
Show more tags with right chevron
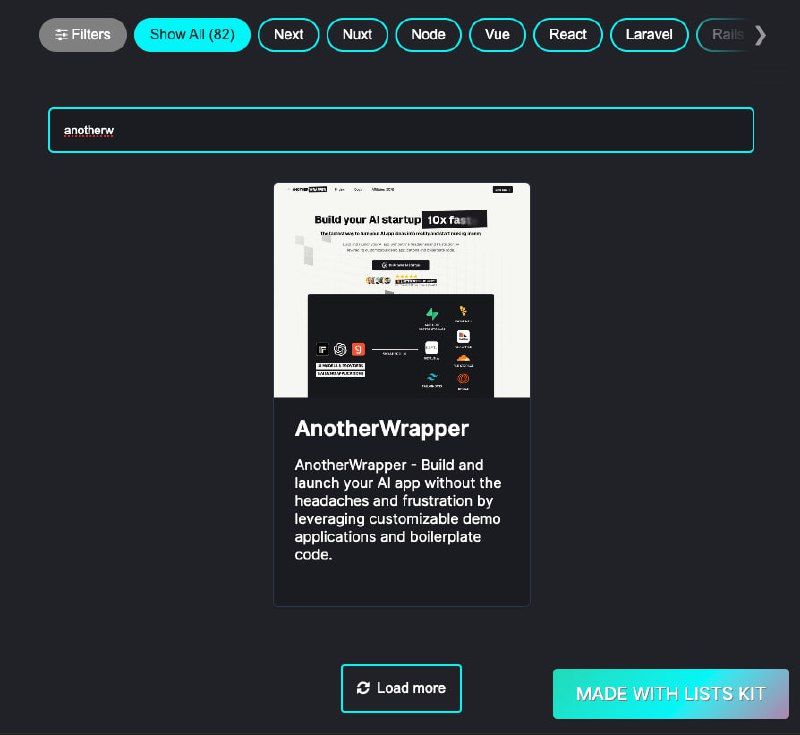point(760,35)
